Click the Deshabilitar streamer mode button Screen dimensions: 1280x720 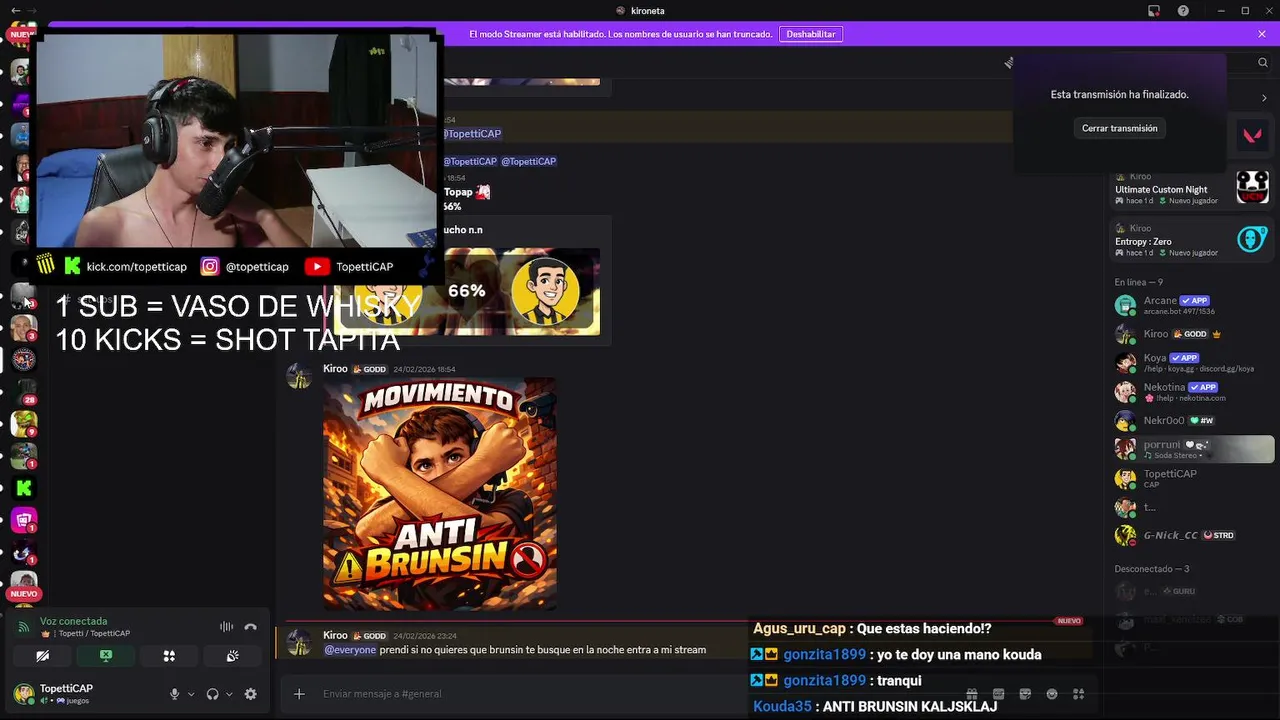[x=810, y=34]
